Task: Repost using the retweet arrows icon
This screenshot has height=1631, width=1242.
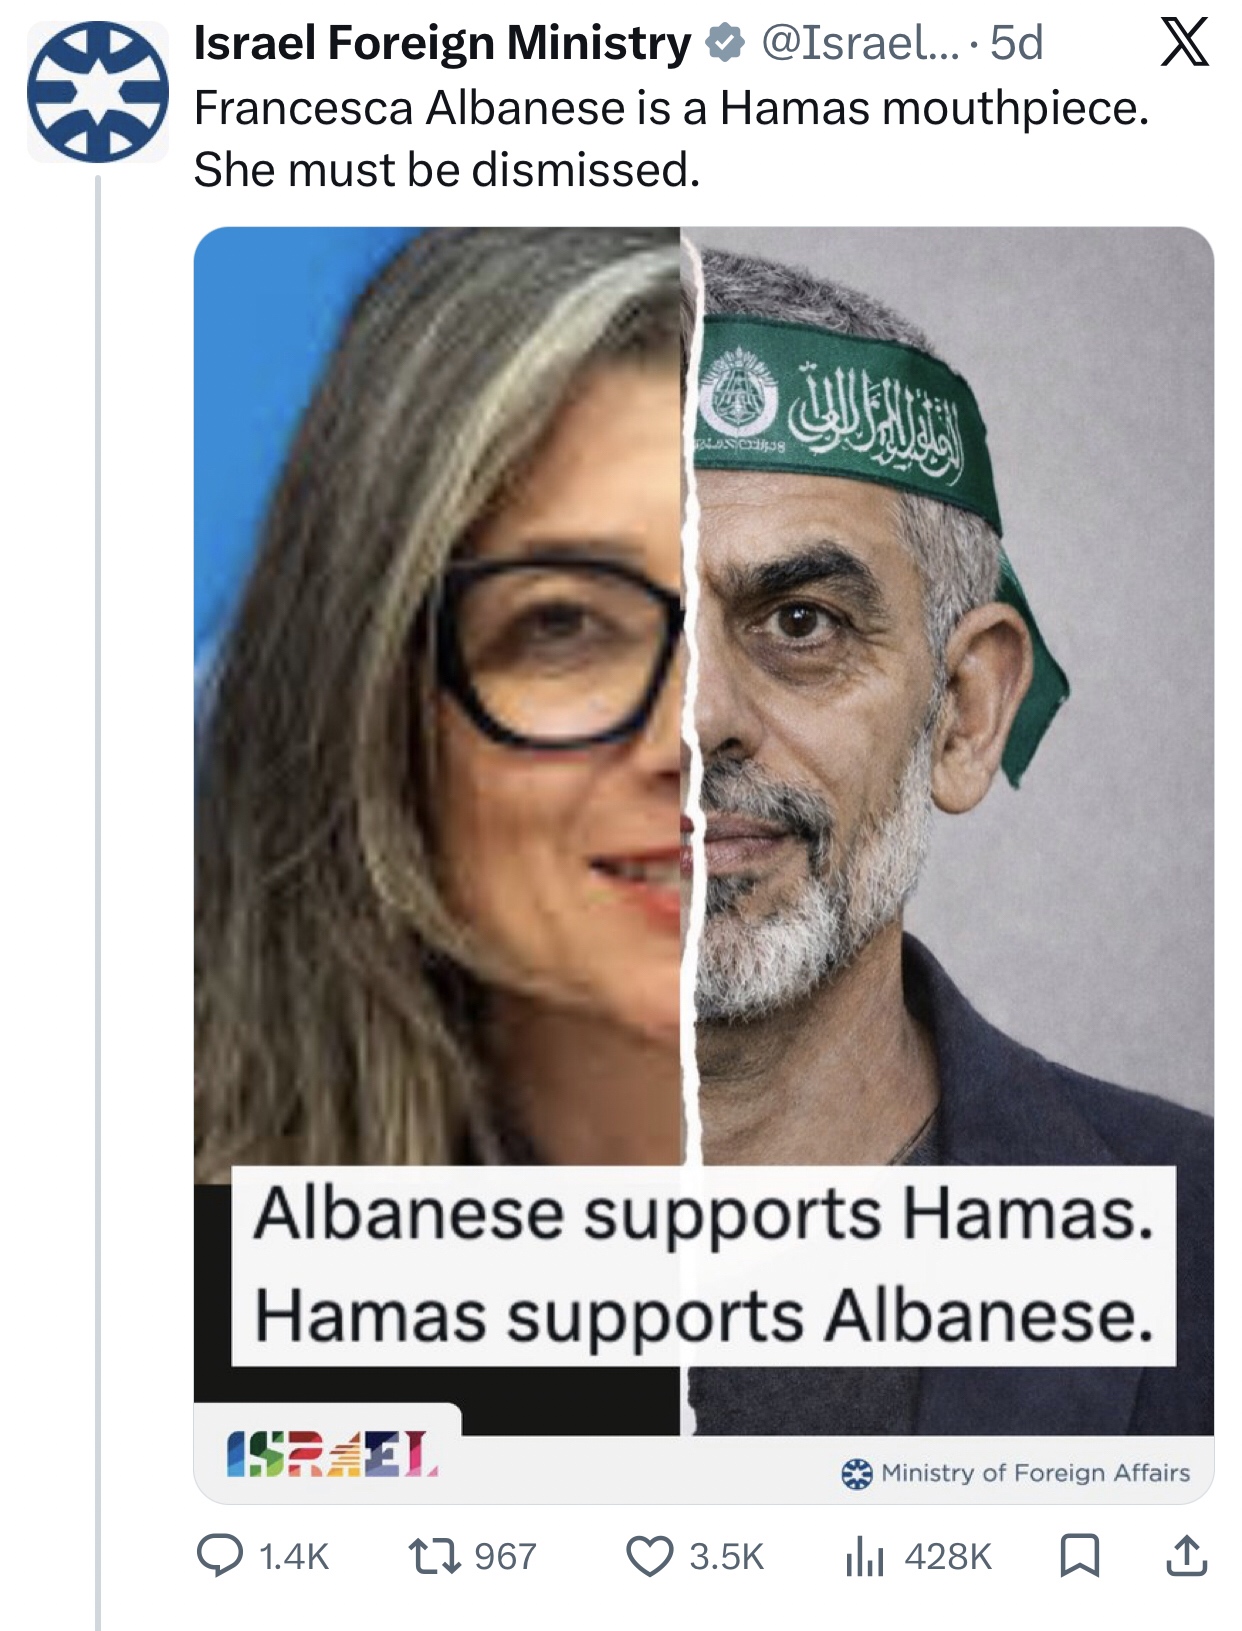Action: point(434,1556)
